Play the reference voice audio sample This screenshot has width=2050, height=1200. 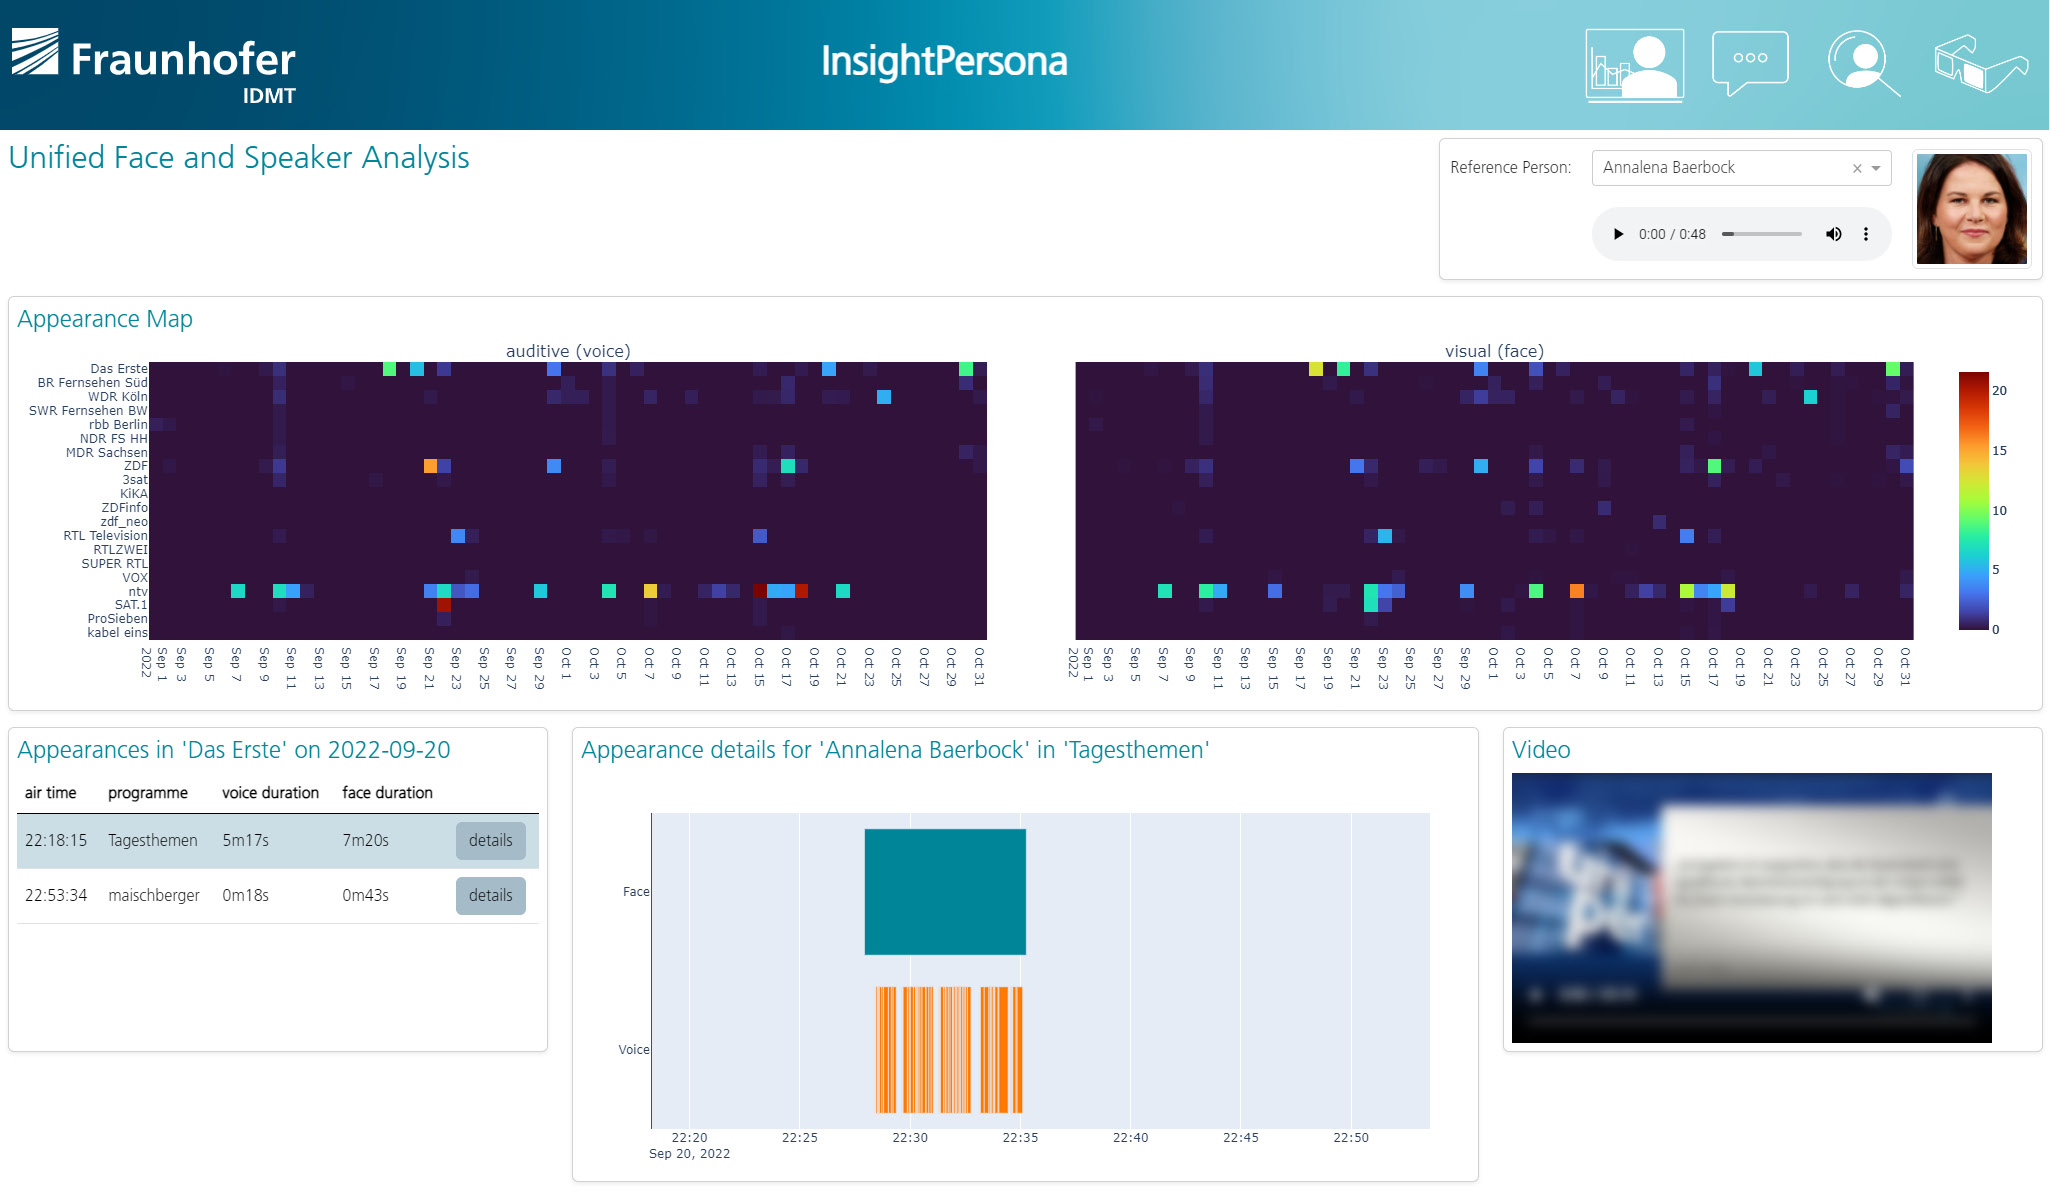1618,234
